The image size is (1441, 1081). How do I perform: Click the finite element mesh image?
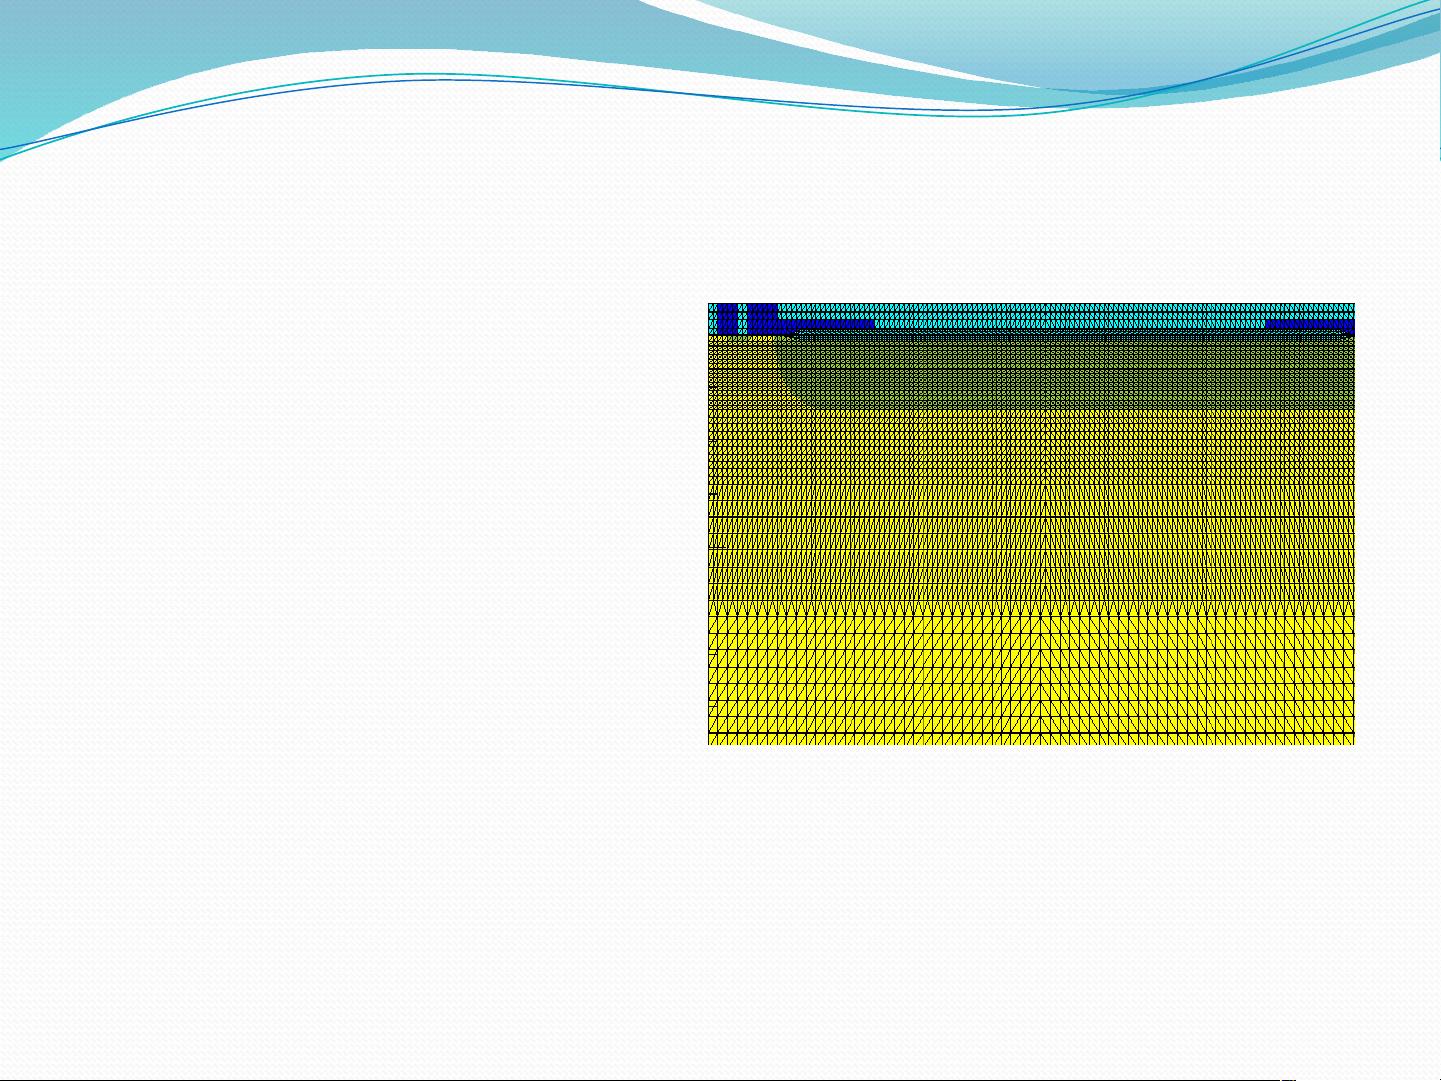1031,523
